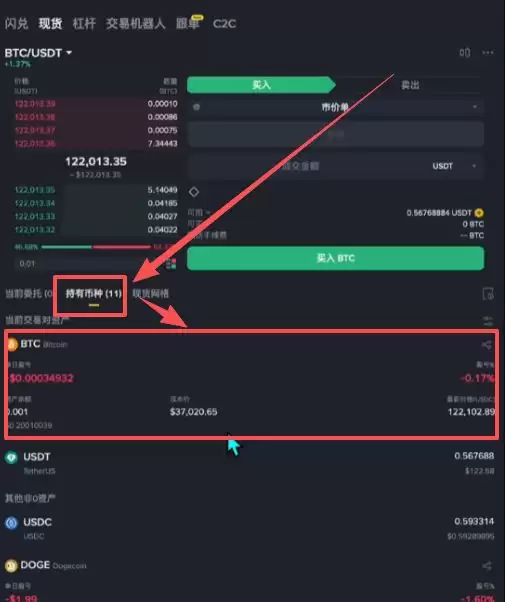The width and height of the screenshot is (505, 602).
Task: Open the candlestick chart icon
Action: [x=465, y=53]
